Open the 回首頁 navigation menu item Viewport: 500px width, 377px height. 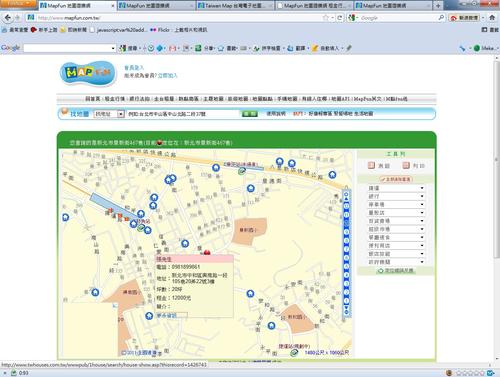click(92, 99)
